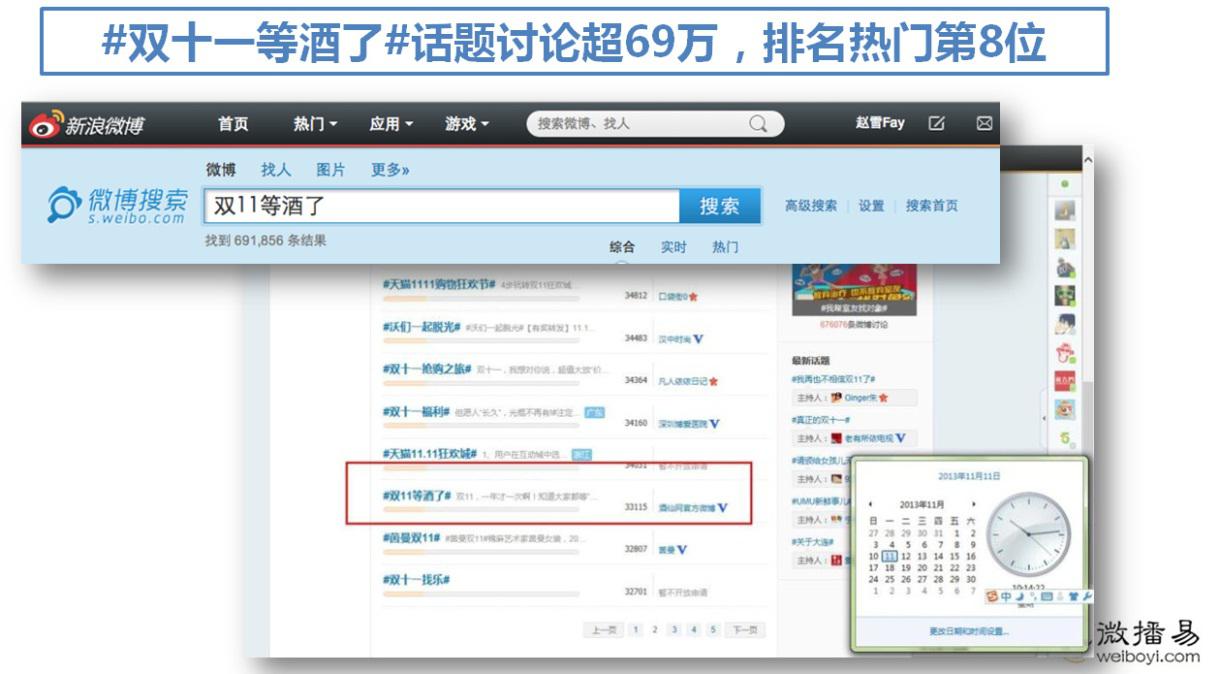Open 更改日期和时间设置... link
This screenshot has width=1219, height=674.
(968, 631)
